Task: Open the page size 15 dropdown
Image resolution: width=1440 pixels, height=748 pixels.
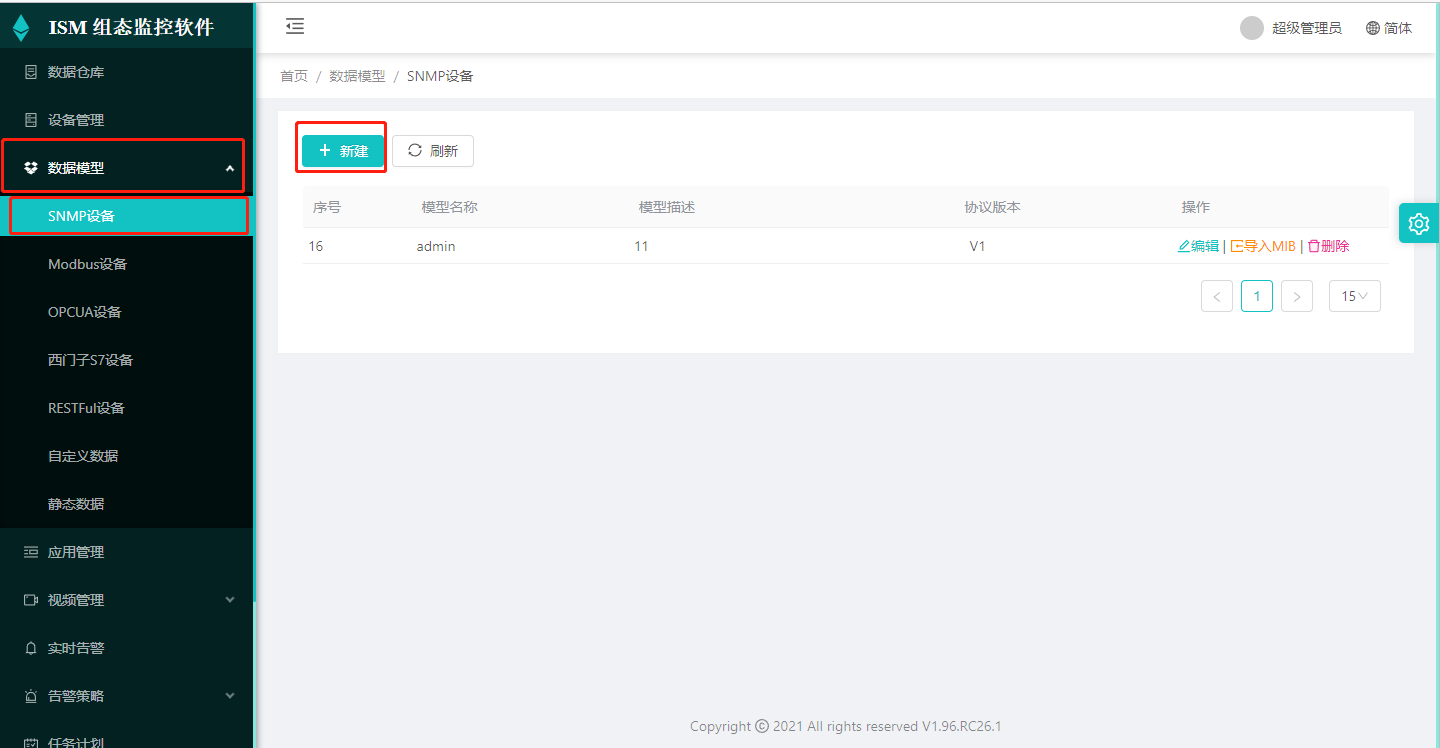Action: pos(1355,296)
